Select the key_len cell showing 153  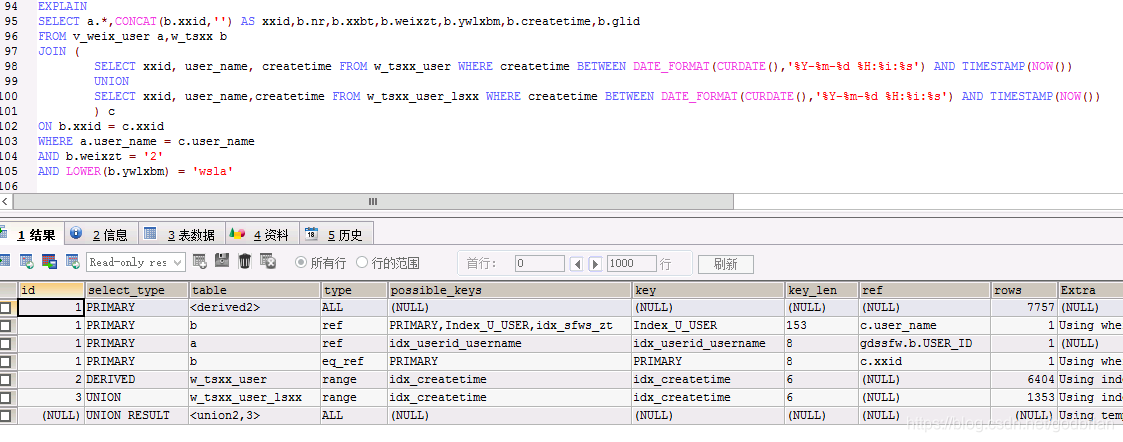[x=821, y=325]
